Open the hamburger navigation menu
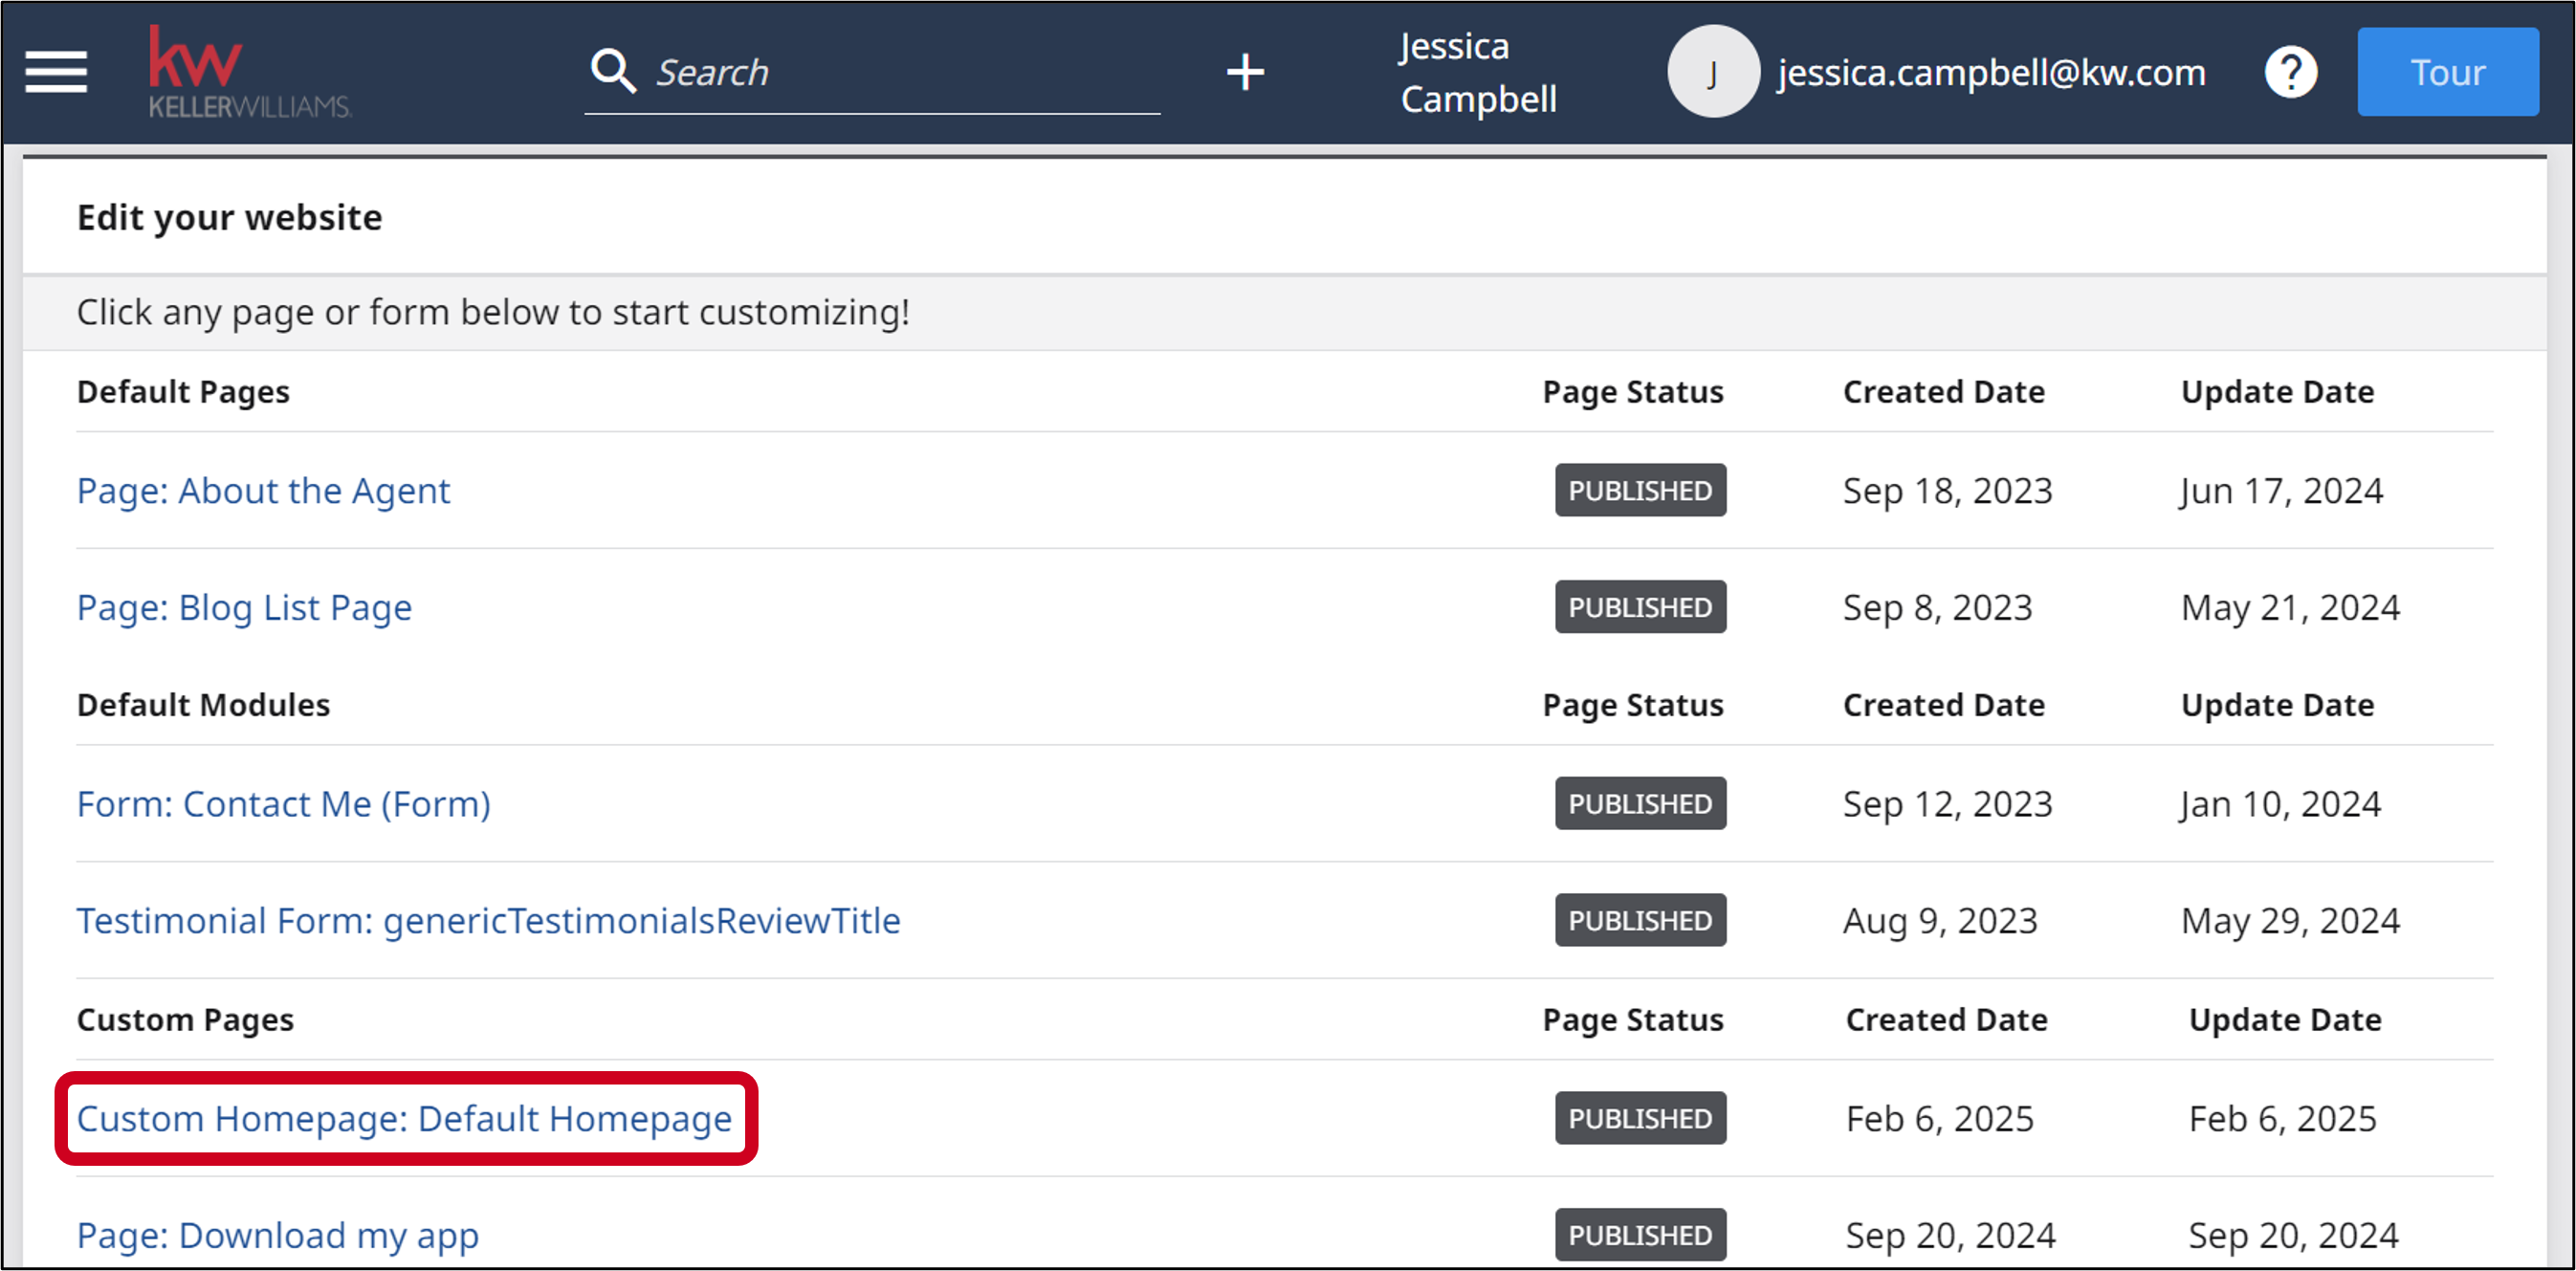The height and width of the screenshot is (1271, 2576). [x=56, y=72]
